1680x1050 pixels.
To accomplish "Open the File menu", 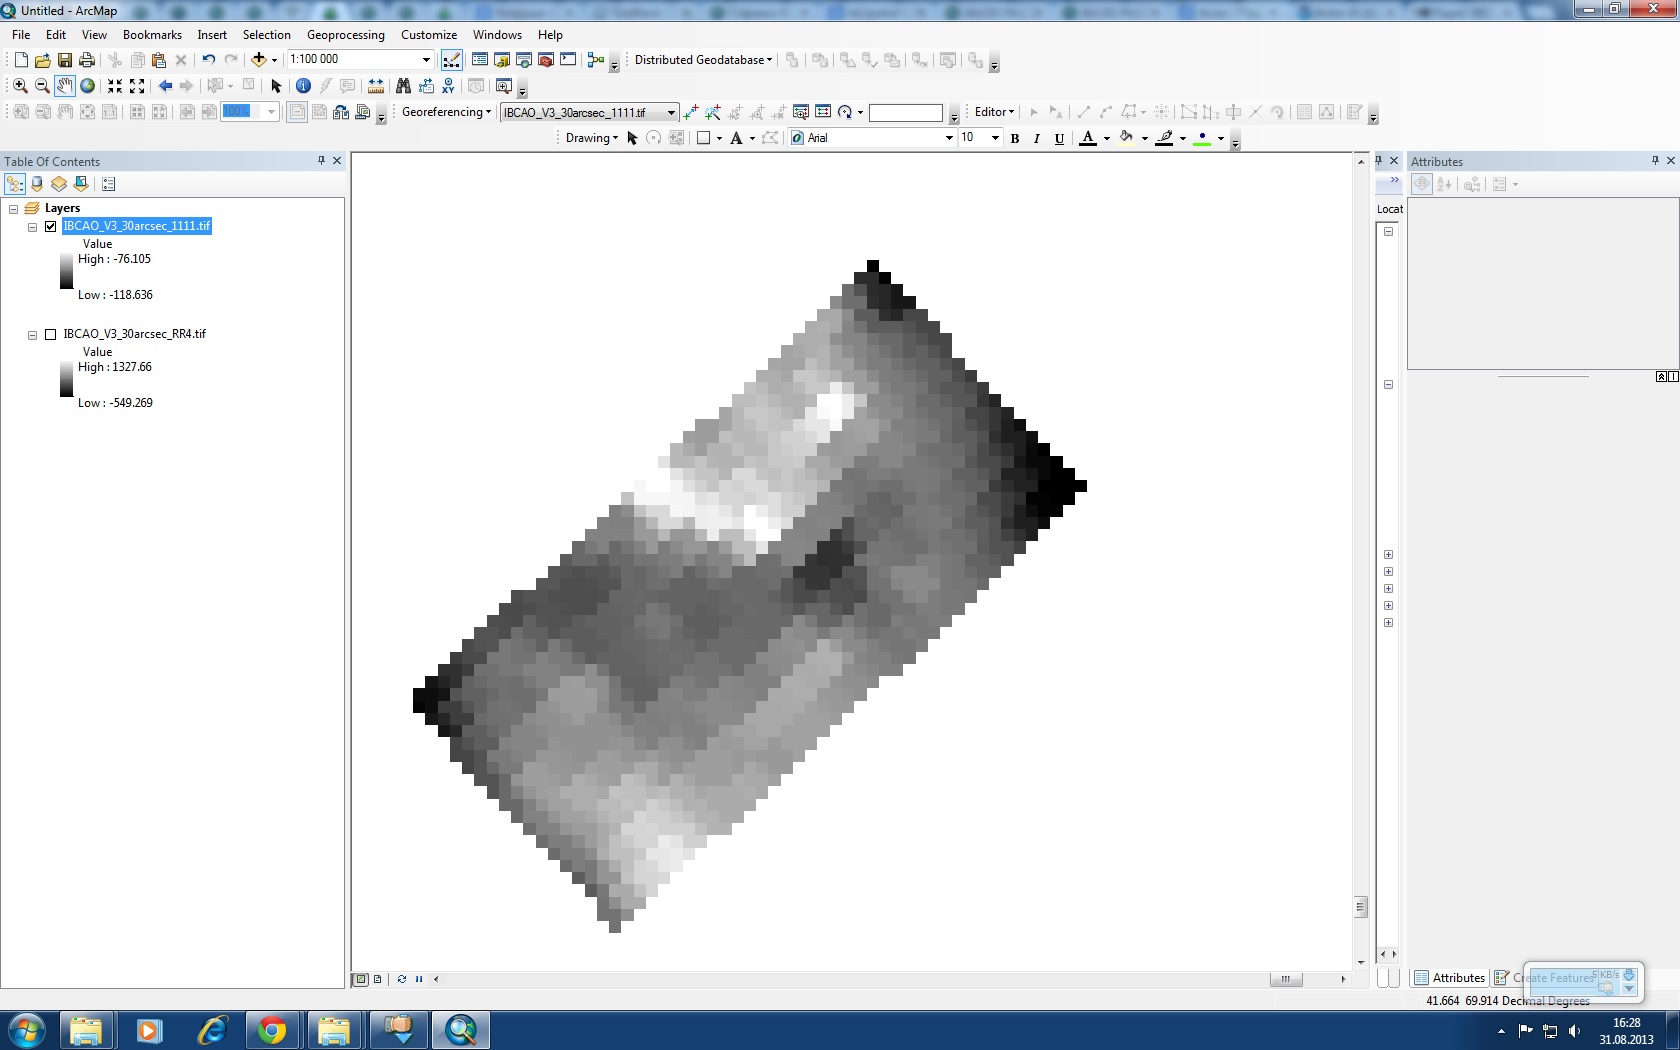I will [21, 35].
